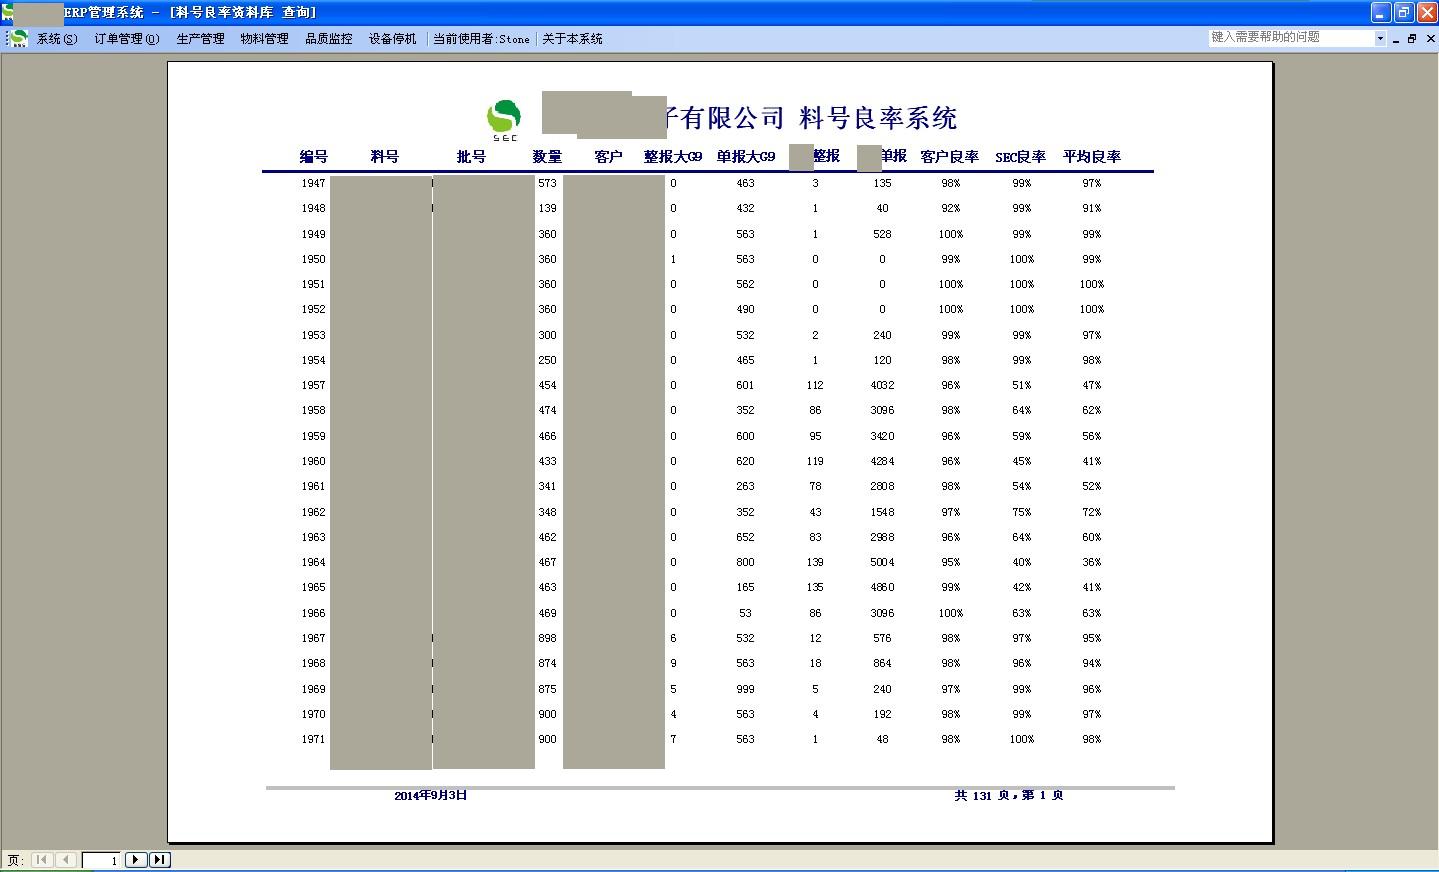Select row number 1957
The image size is (1439, 872).
313,385
